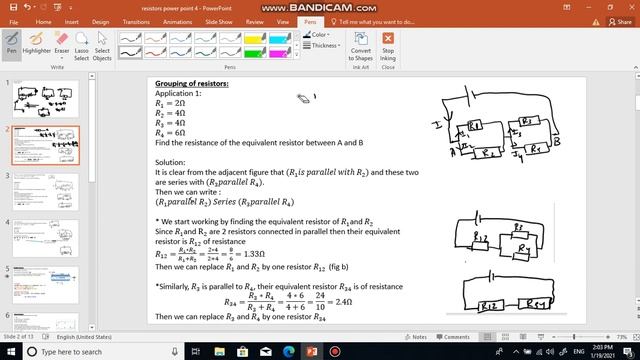The height and width of the screenshot is (360, 640).
Task: Click Convert to Shapes
Action: tap(360, 46)
